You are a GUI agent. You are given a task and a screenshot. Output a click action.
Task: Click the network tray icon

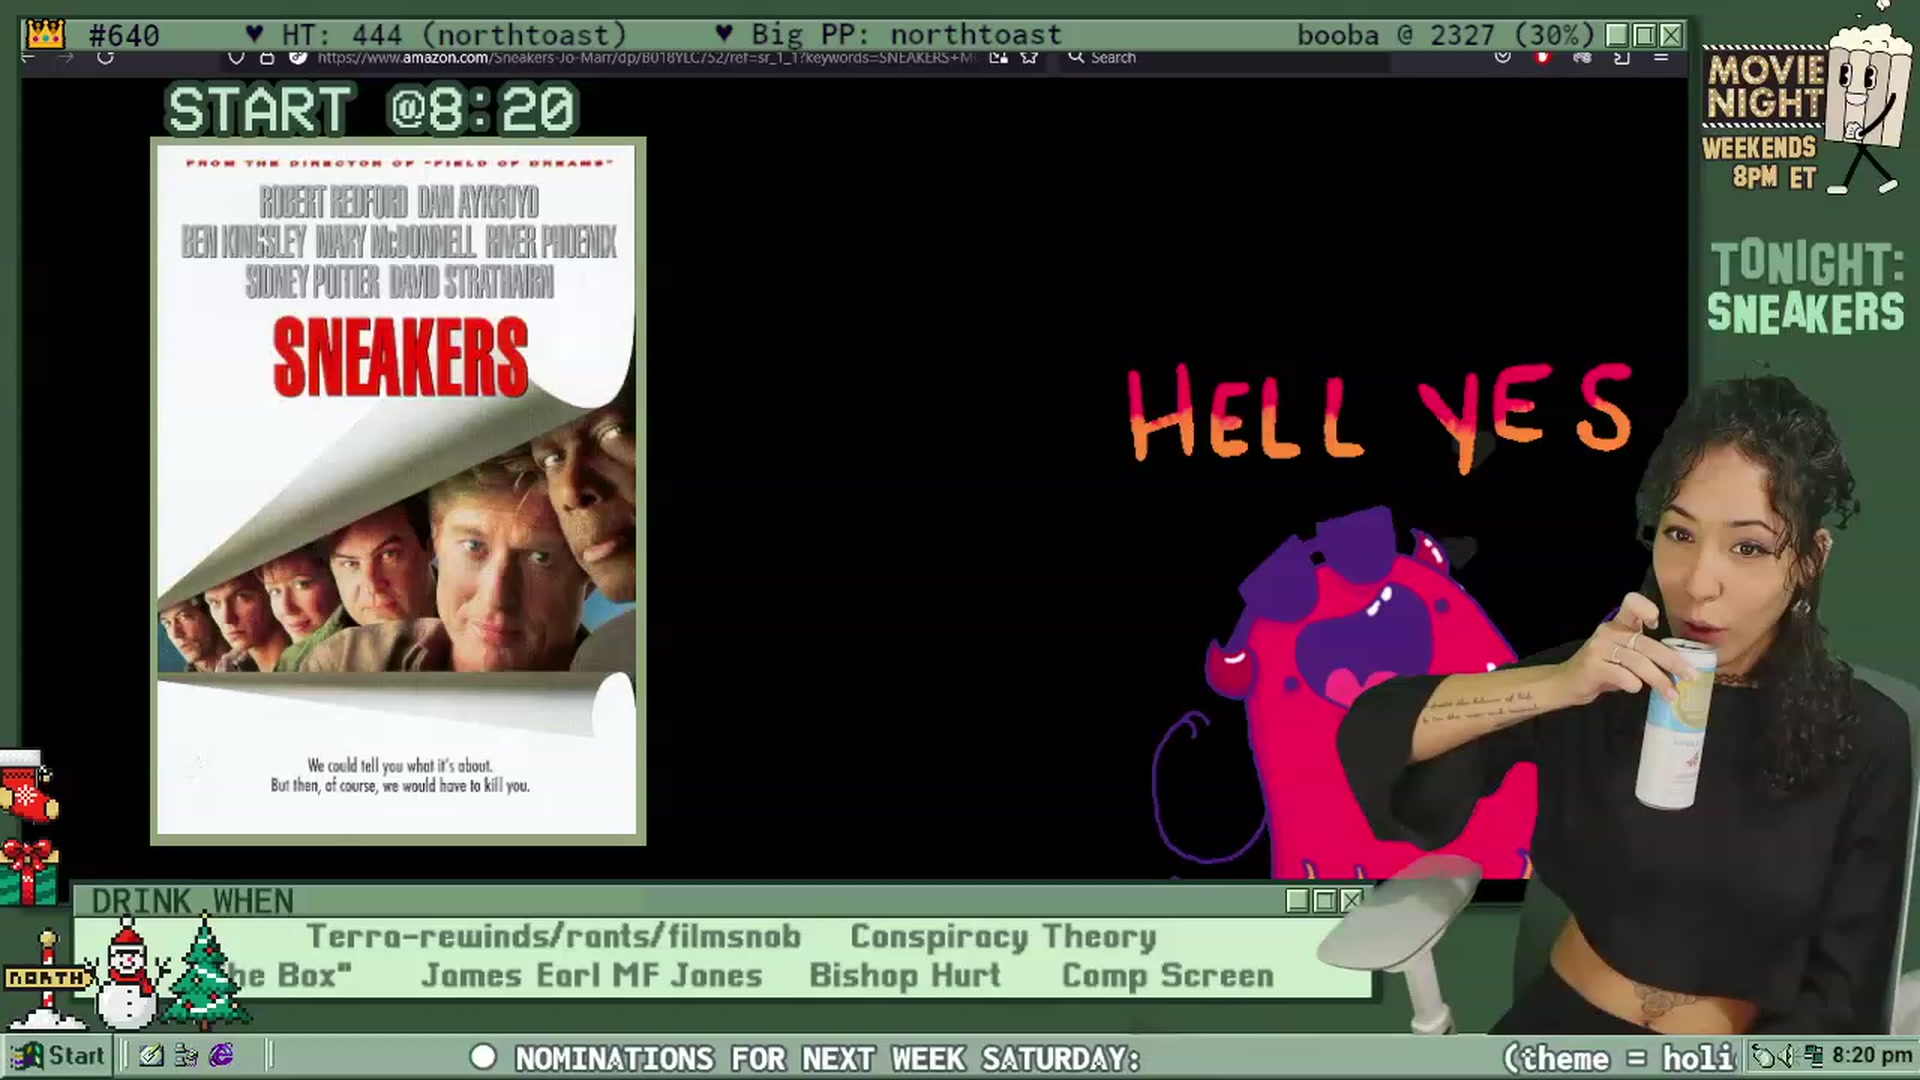(1814, 1056)
